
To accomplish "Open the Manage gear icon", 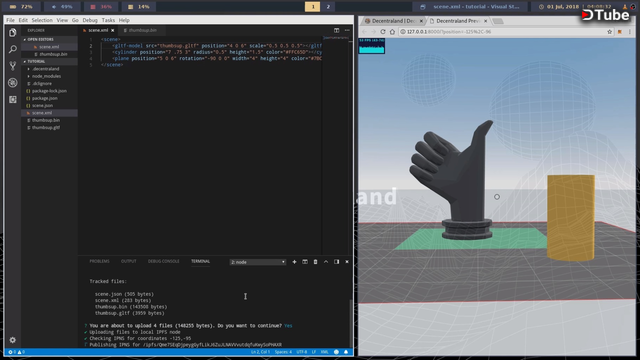I will tap(13, 340).
